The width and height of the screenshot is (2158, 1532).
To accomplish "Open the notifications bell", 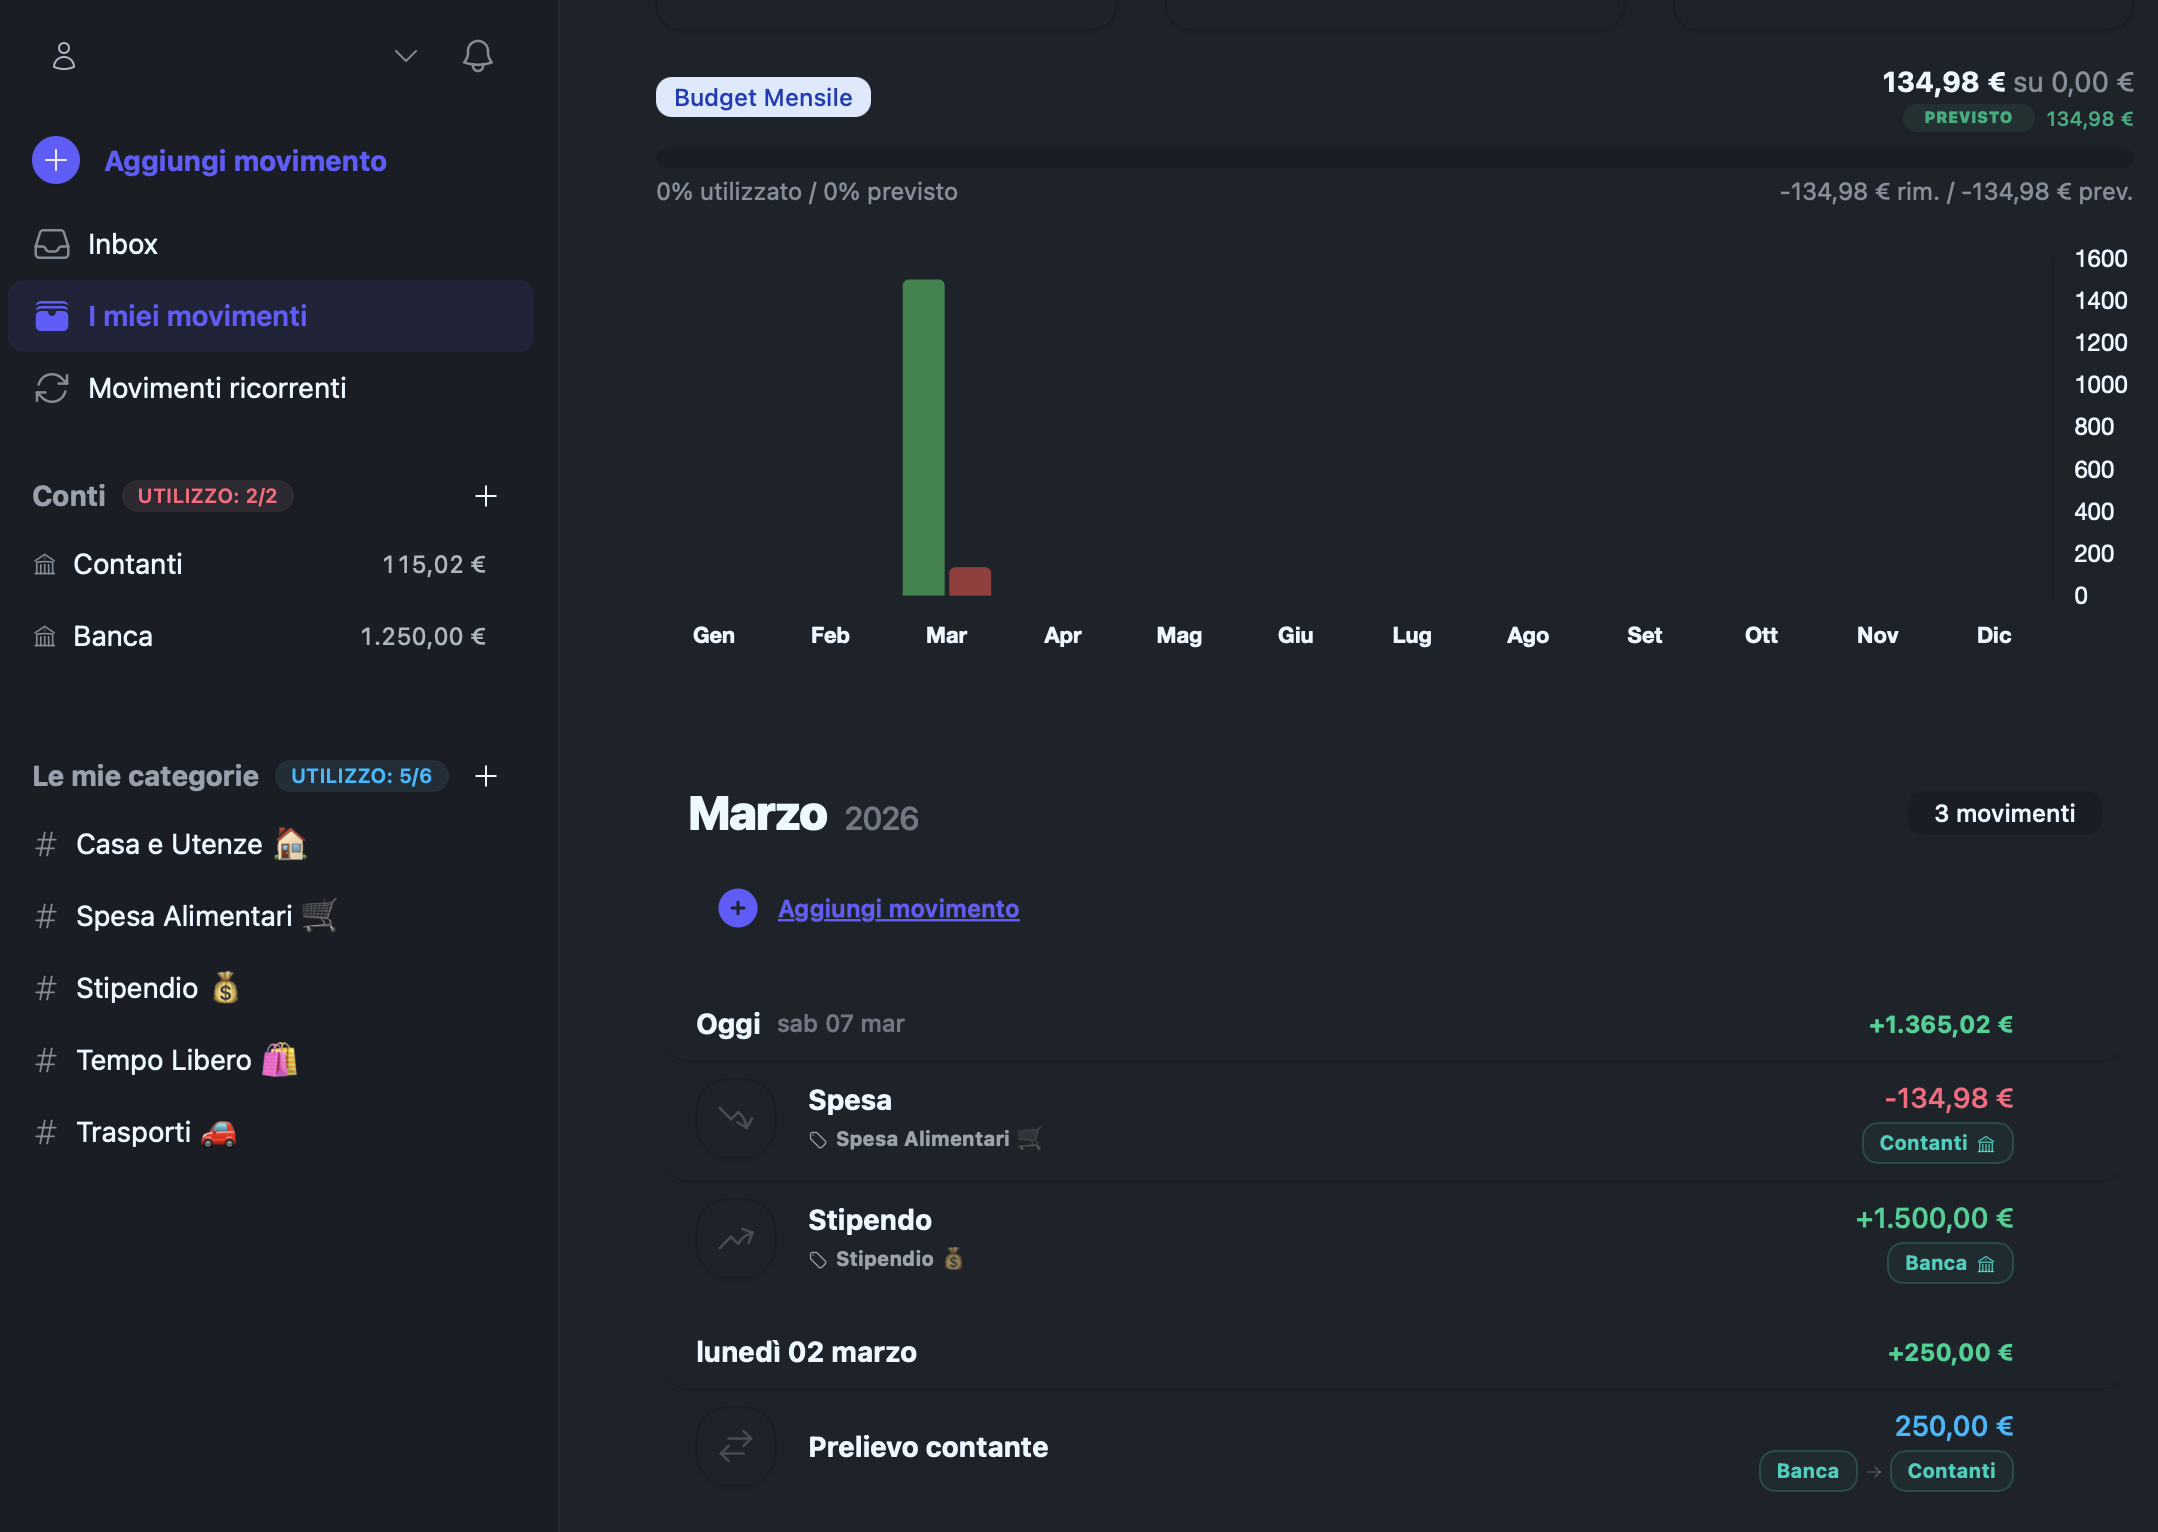I will (x=477, y=56).
